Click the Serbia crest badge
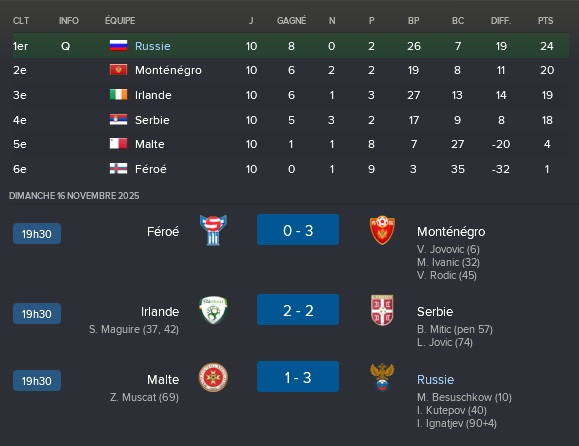This screenshot has height=446, width=579. 382,310
